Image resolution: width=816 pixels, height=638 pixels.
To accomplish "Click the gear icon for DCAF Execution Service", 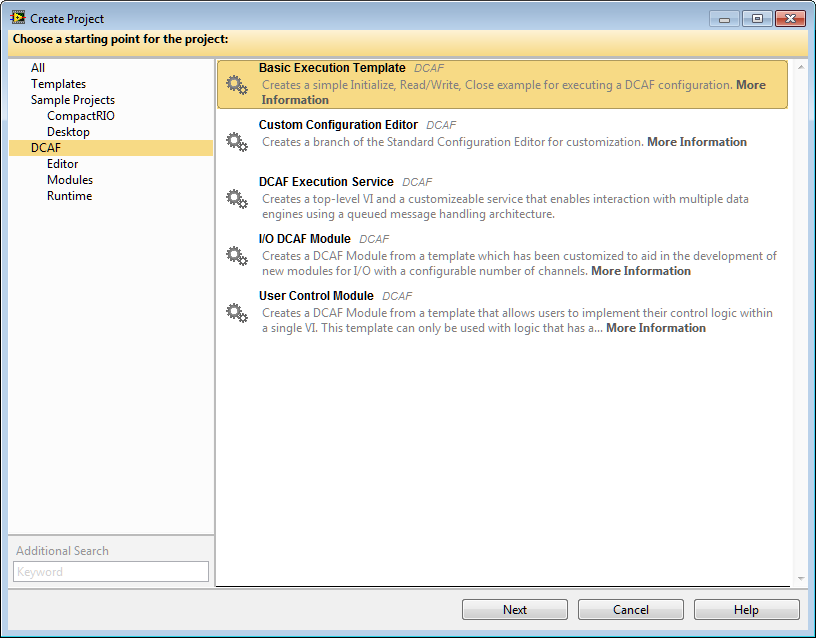I will 237,199.
